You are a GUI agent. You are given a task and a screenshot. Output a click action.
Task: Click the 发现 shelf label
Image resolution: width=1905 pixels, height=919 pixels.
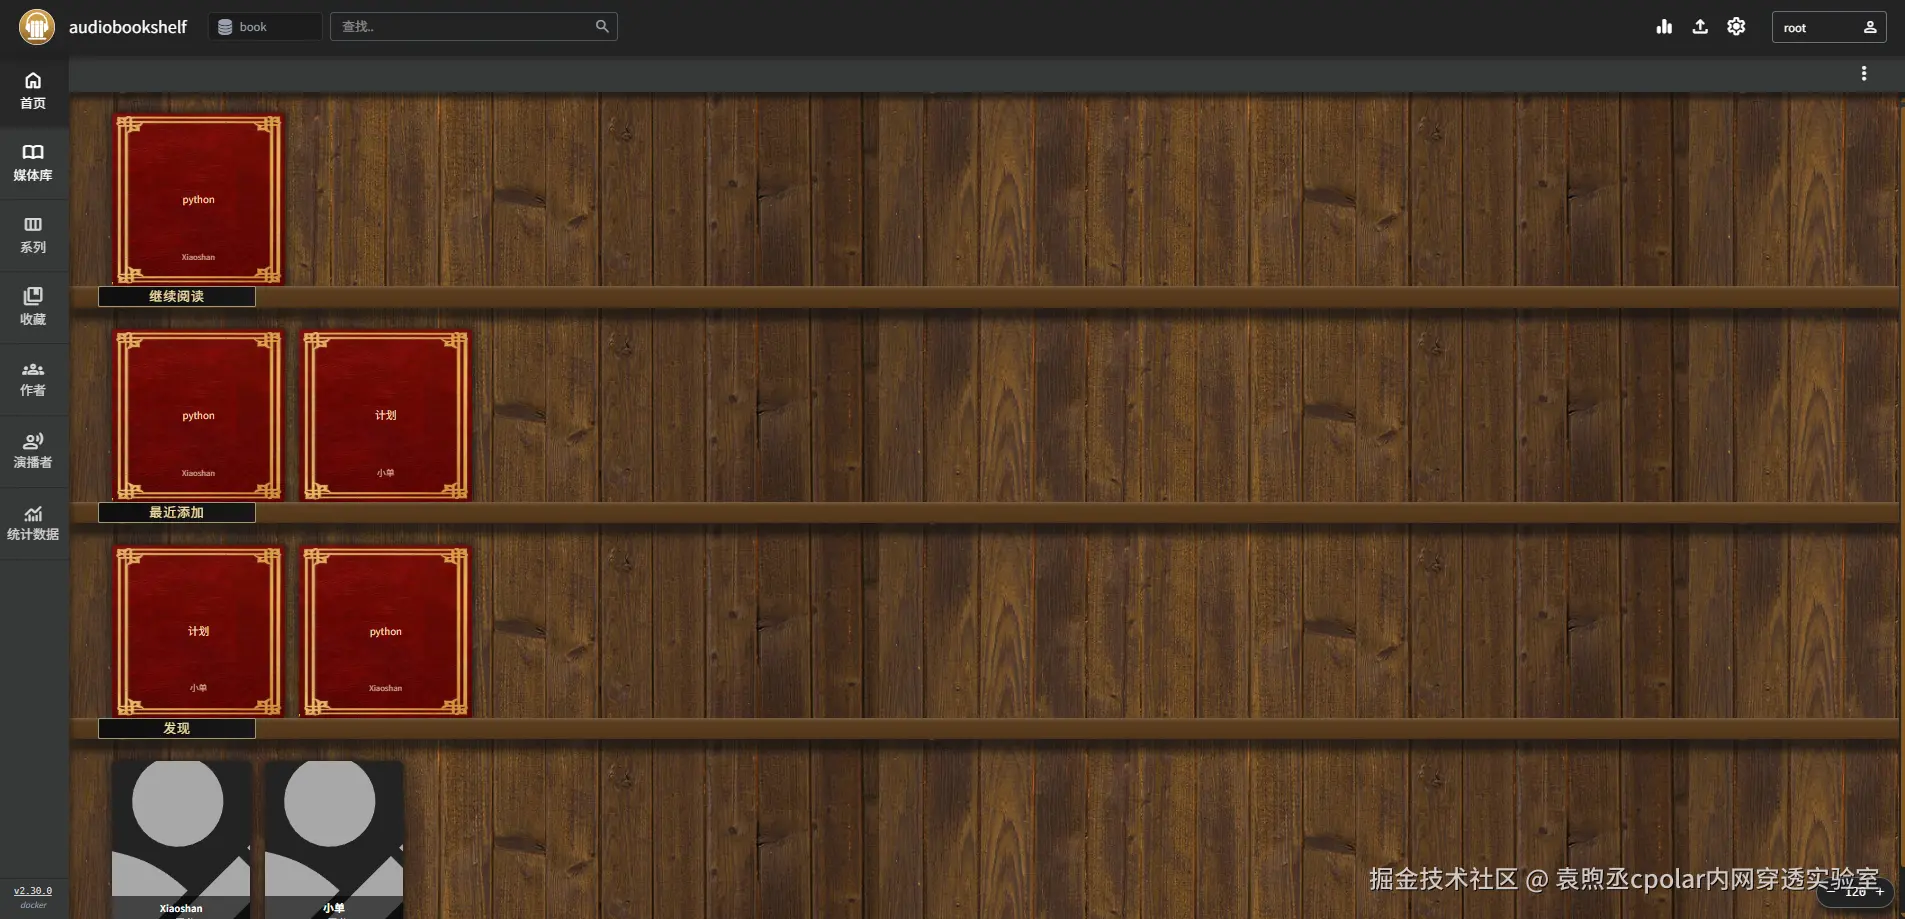click(x=177, y=729)
